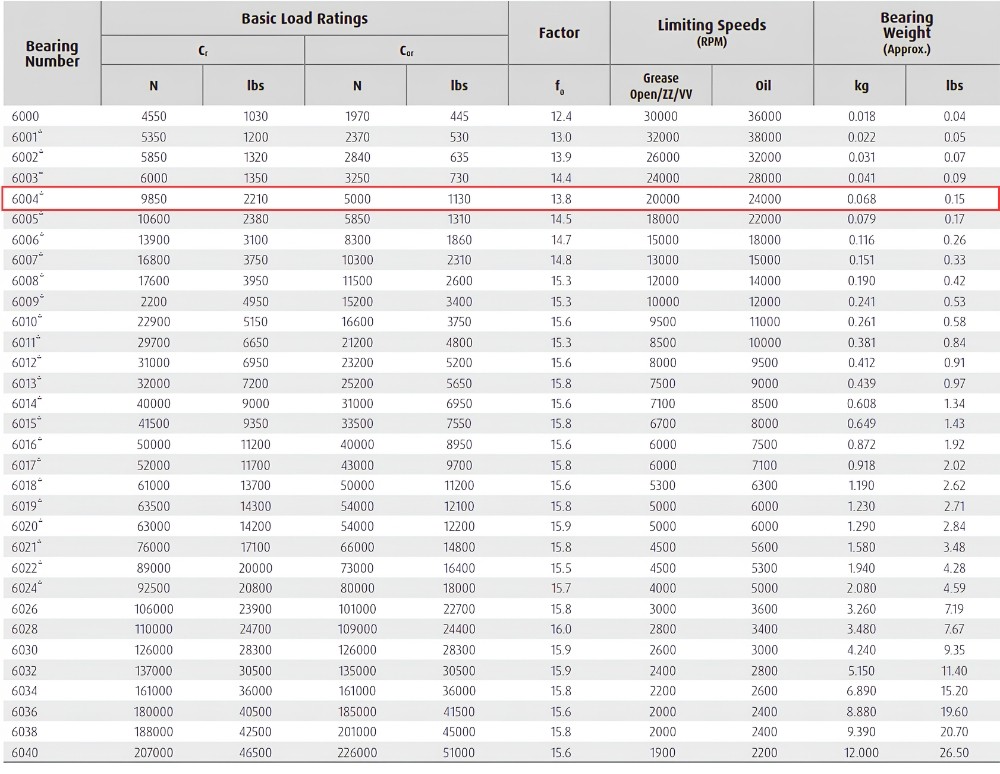
Task: Select bearing number 6010 cell
Action: coord(26,322)
